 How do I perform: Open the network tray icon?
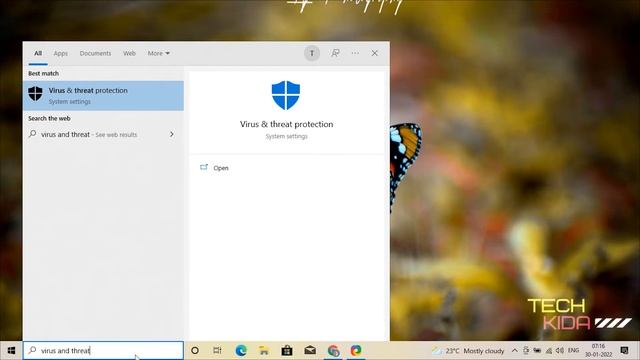(x=549, y=351)
